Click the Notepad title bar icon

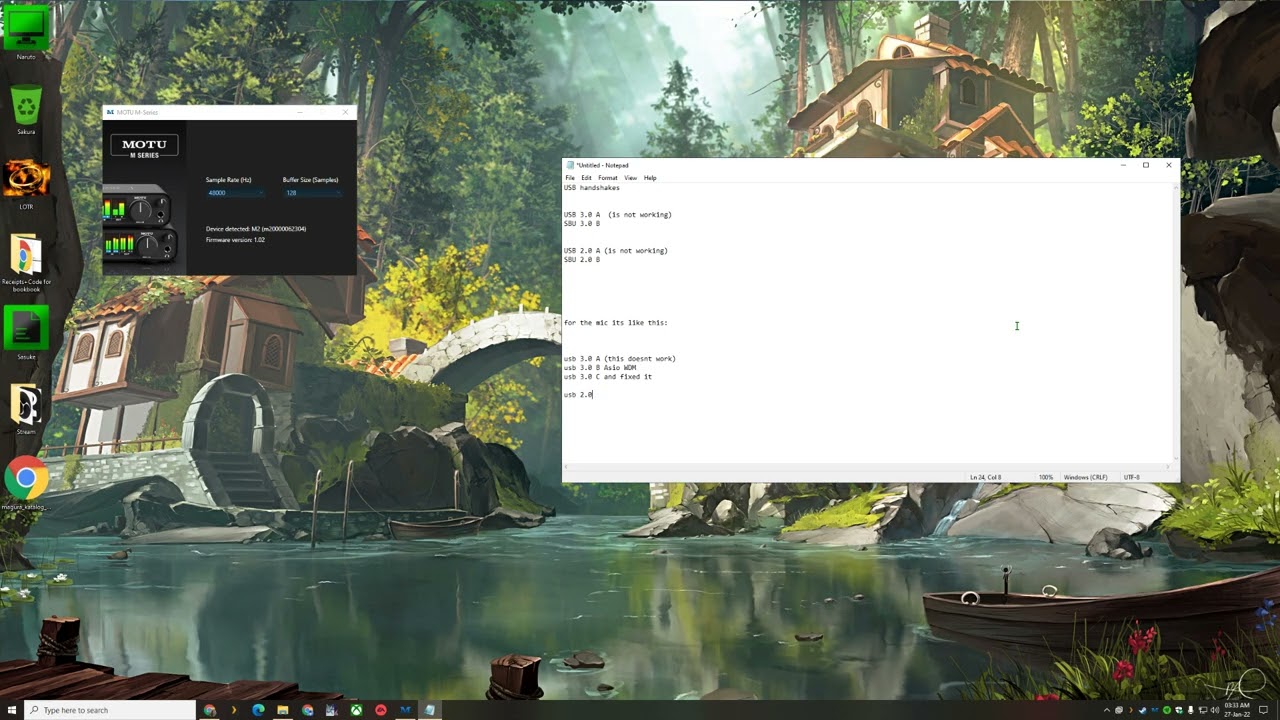[x=570, y=165]
